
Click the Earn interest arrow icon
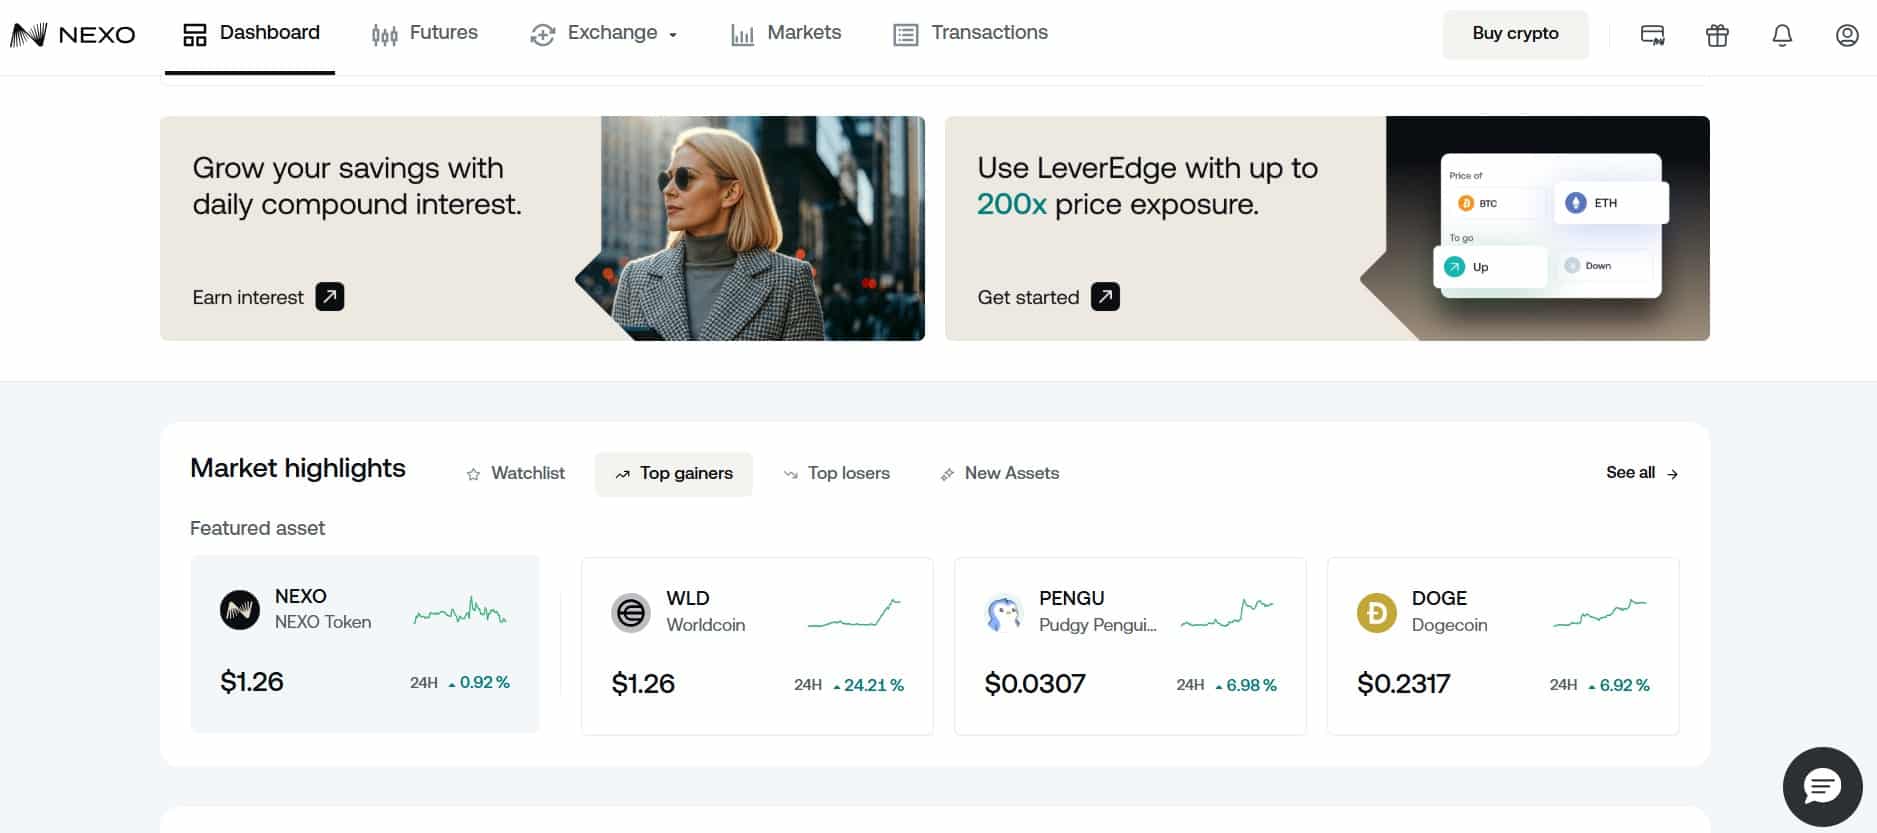tap(330, 297)
